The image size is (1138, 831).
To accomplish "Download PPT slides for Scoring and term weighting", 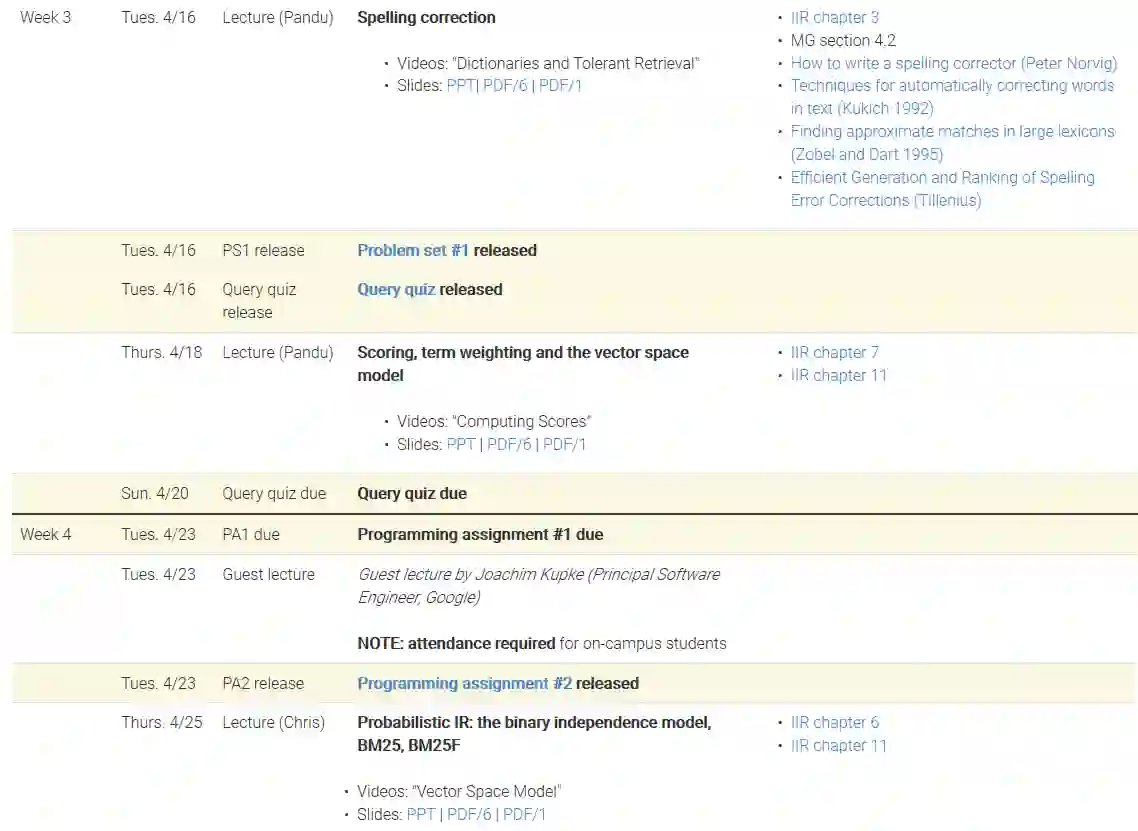I will coord(461,444).
